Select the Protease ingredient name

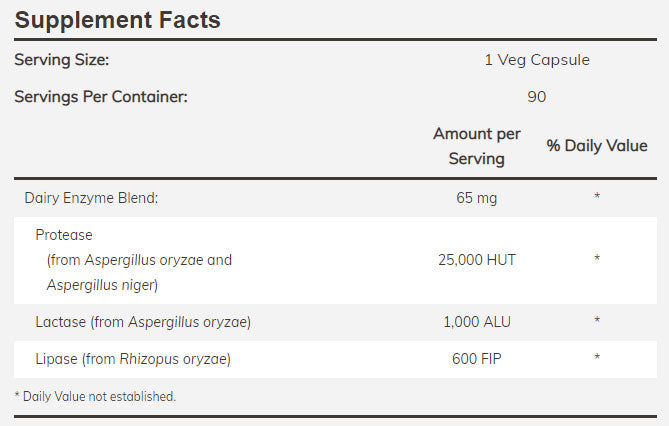(64, 235)
